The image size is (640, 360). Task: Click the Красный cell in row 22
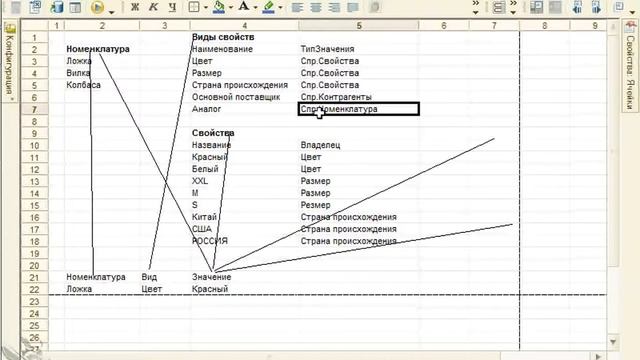point(210,289)
